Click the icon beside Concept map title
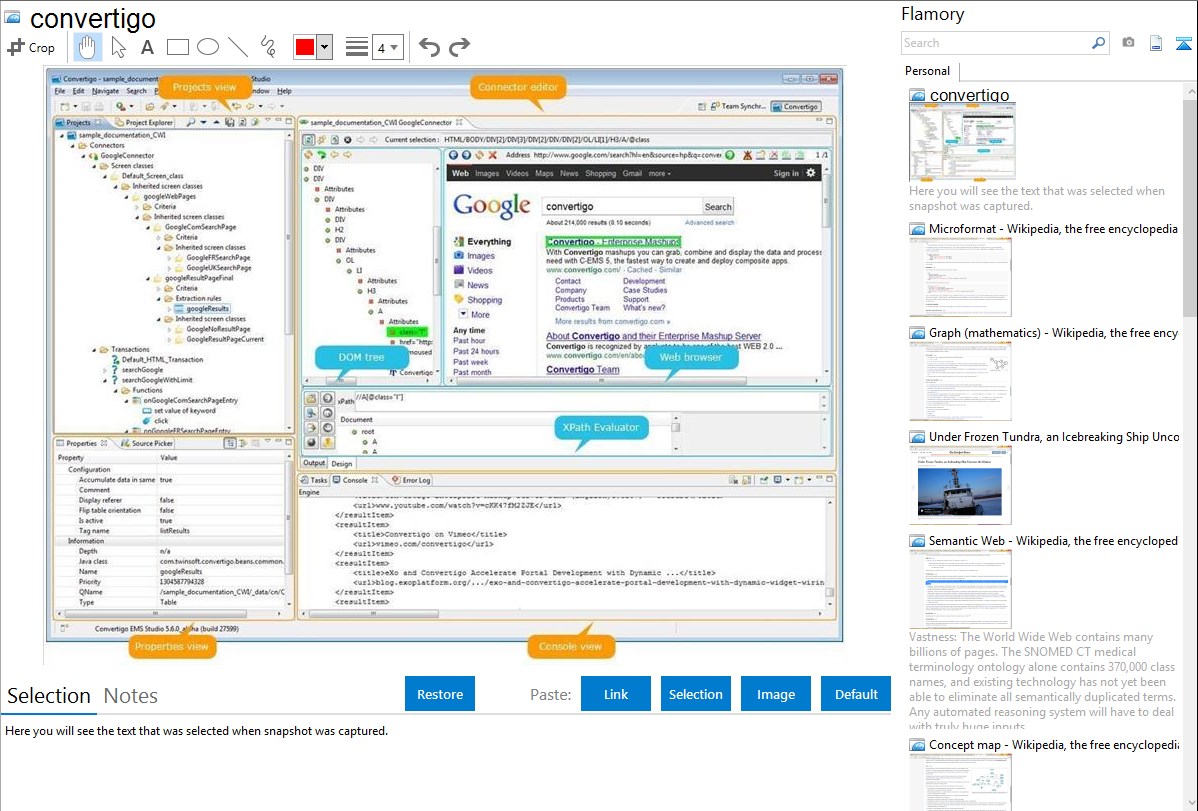 point(917,744)
